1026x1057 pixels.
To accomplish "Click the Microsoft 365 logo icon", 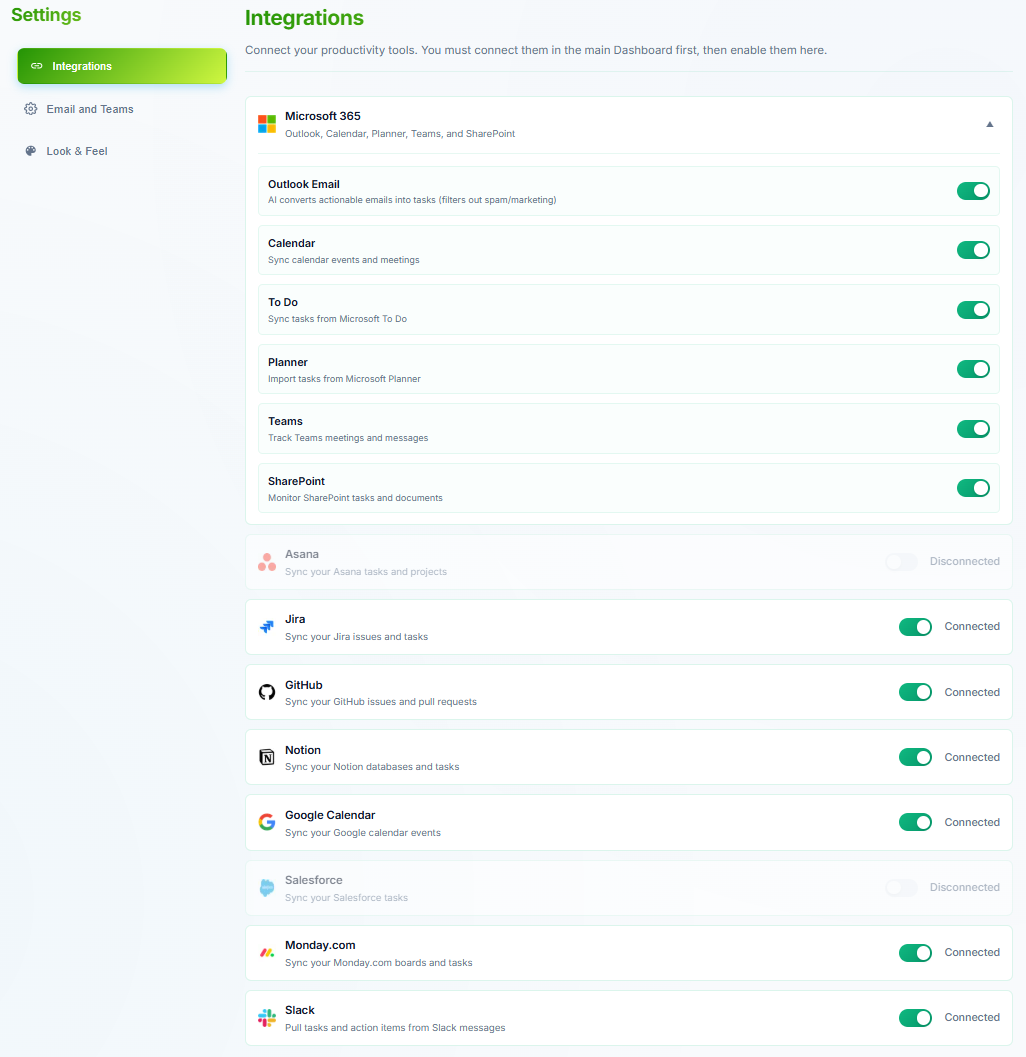I will click(267, 124).
